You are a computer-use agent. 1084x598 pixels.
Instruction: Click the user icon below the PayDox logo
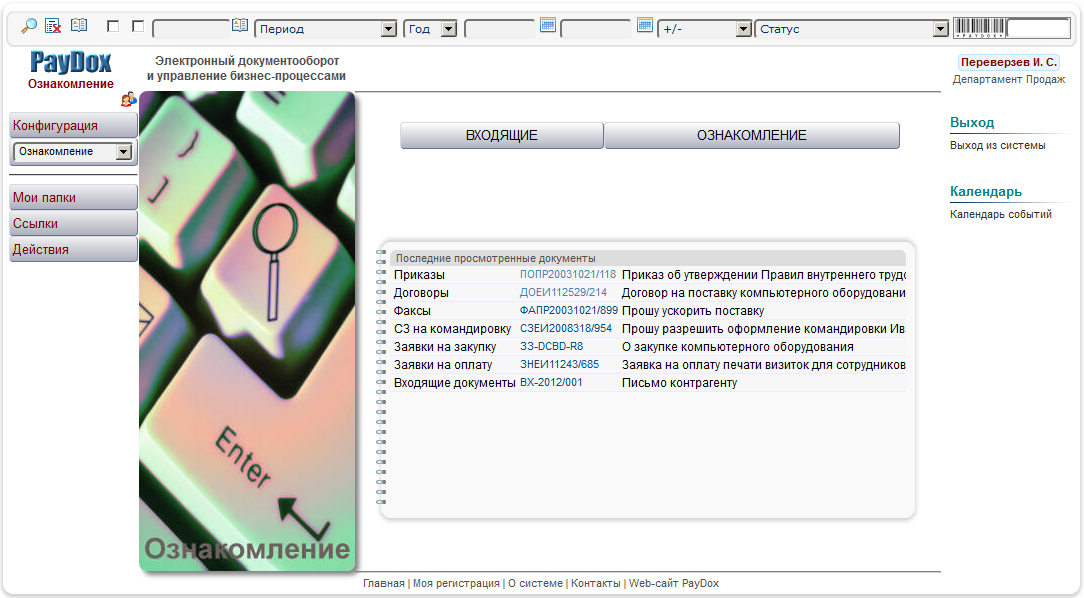128,99
